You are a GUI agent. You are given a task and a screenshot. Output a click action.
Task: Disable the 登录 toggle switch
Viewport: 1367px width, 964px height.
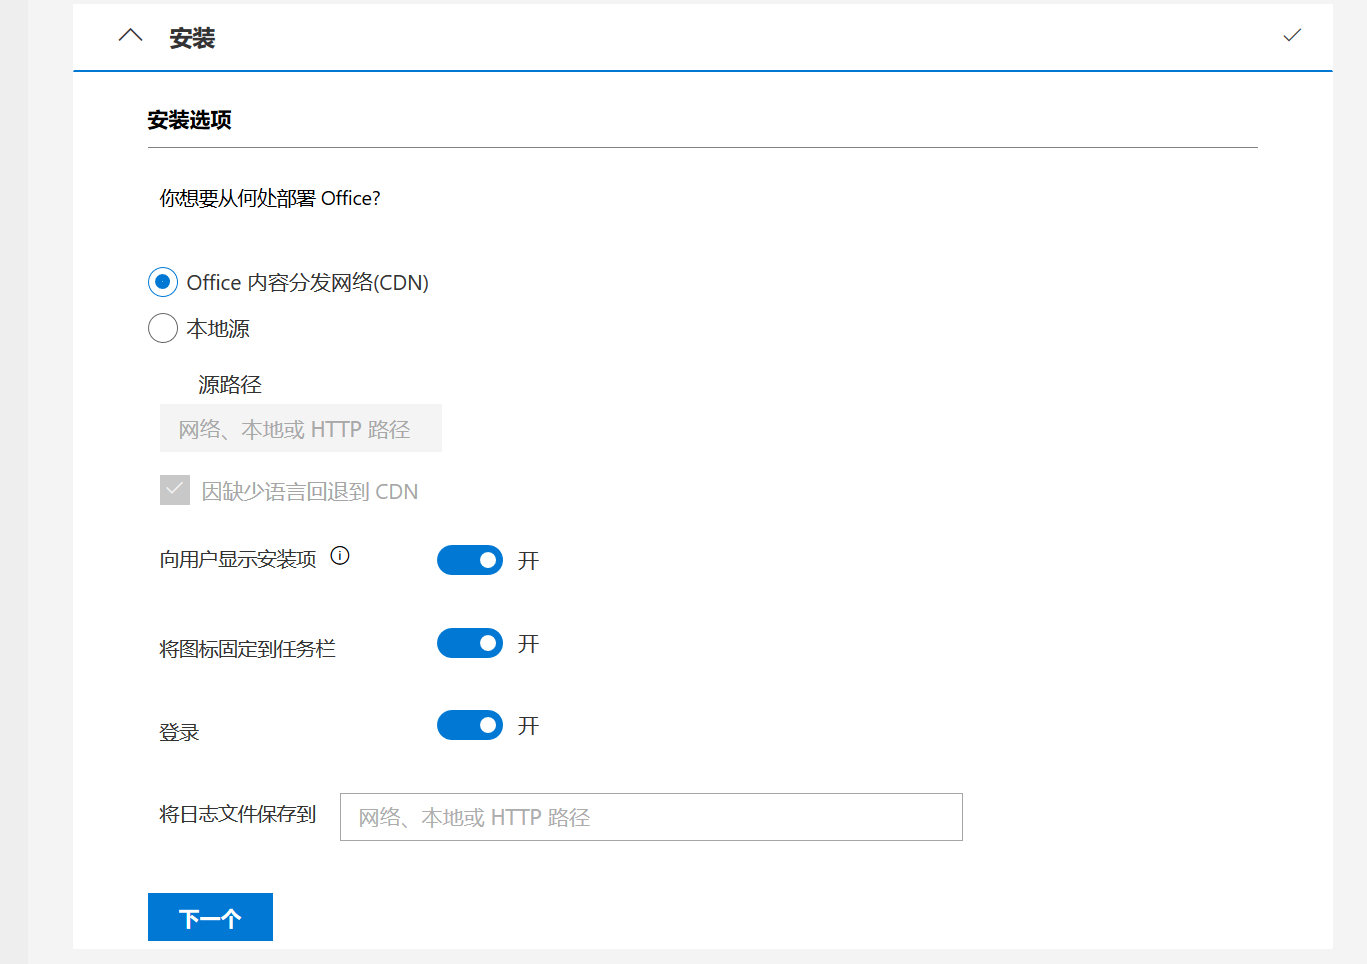coord(470,725)
